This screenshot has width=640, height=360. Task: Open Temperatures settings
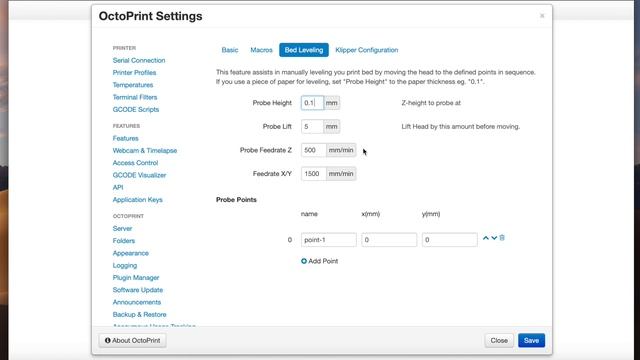tap(133, 85)
